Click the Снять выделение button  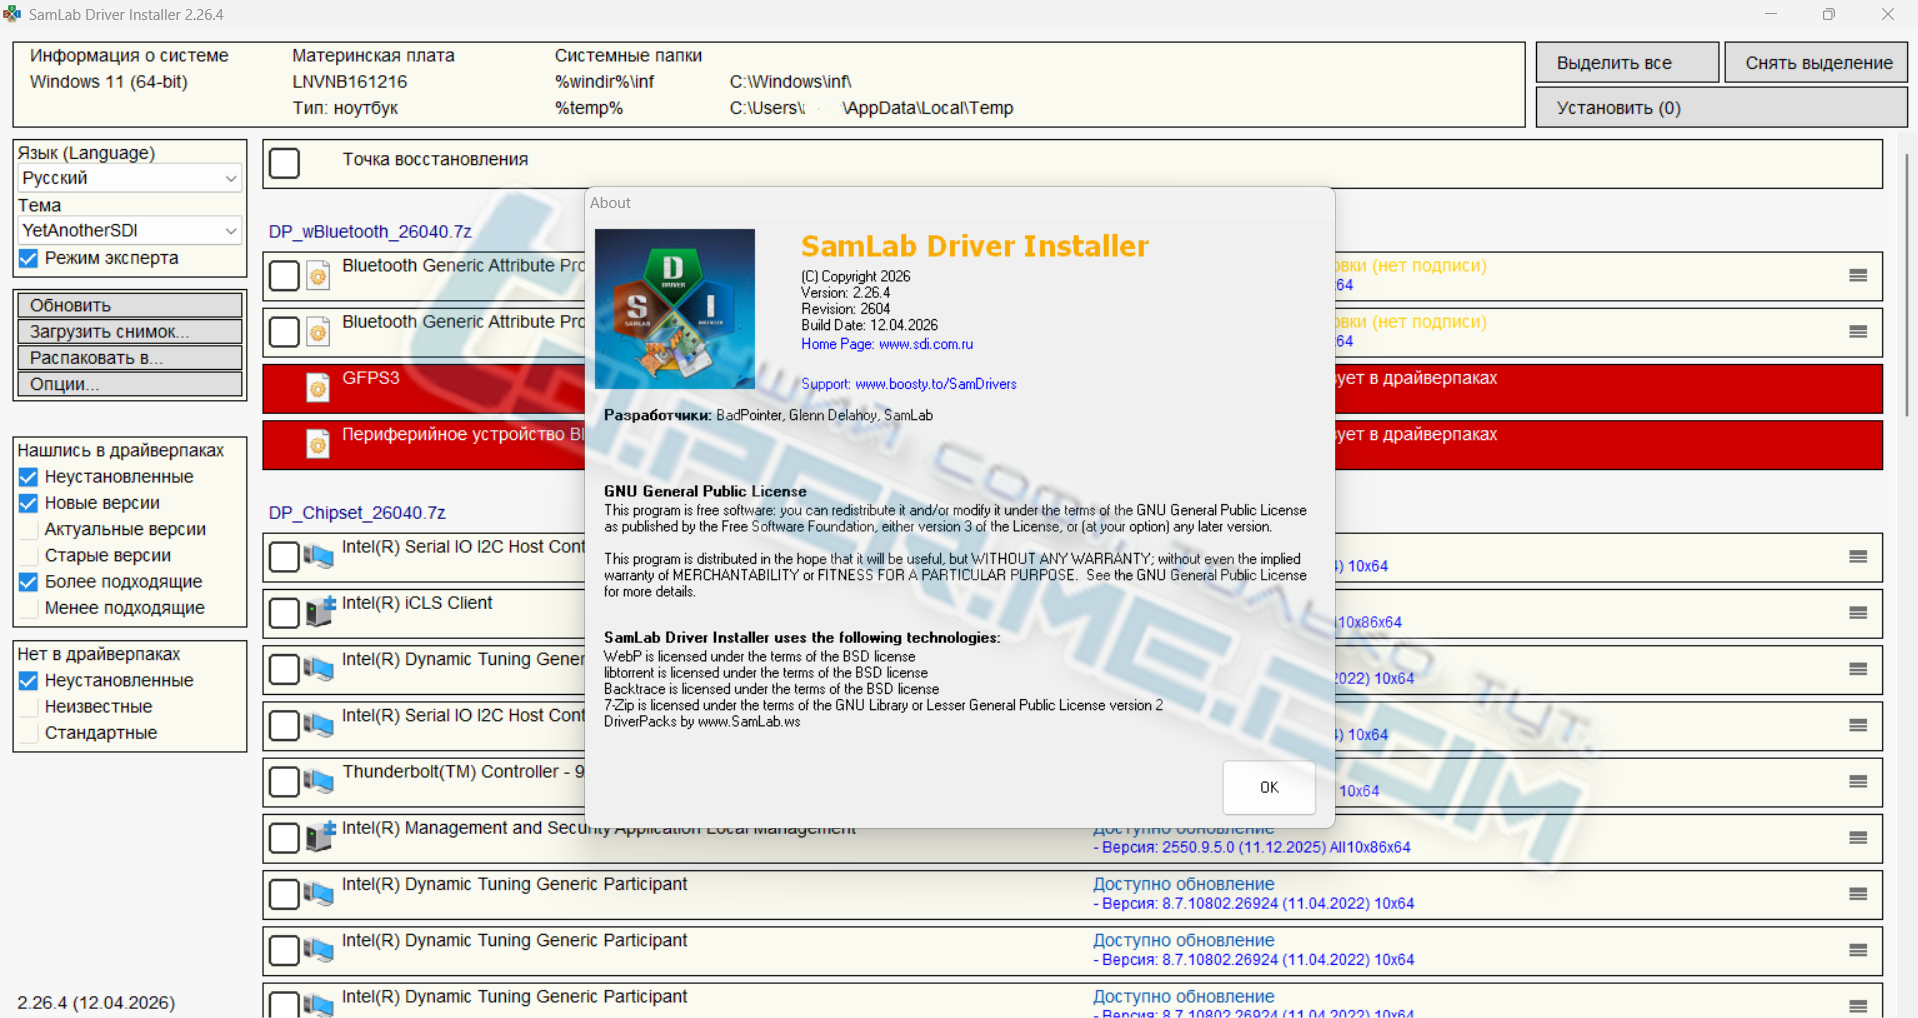(1815, 63)
